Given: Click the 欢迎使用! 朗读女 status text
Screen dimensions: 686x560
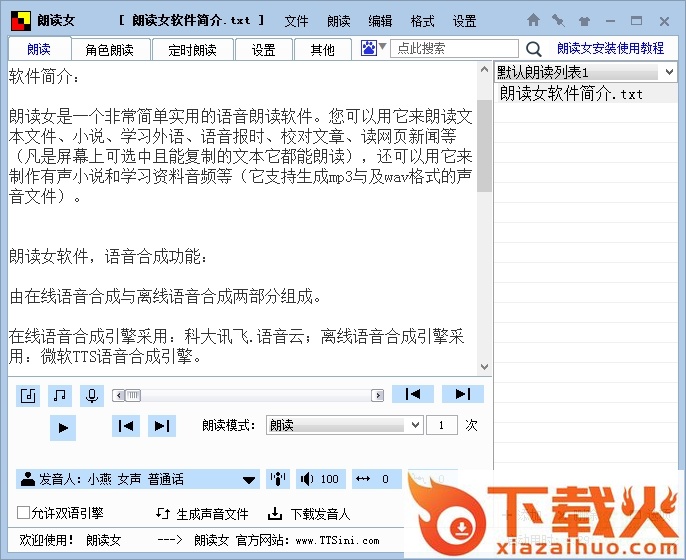Looking at the screenshot, I should (70, 540).
